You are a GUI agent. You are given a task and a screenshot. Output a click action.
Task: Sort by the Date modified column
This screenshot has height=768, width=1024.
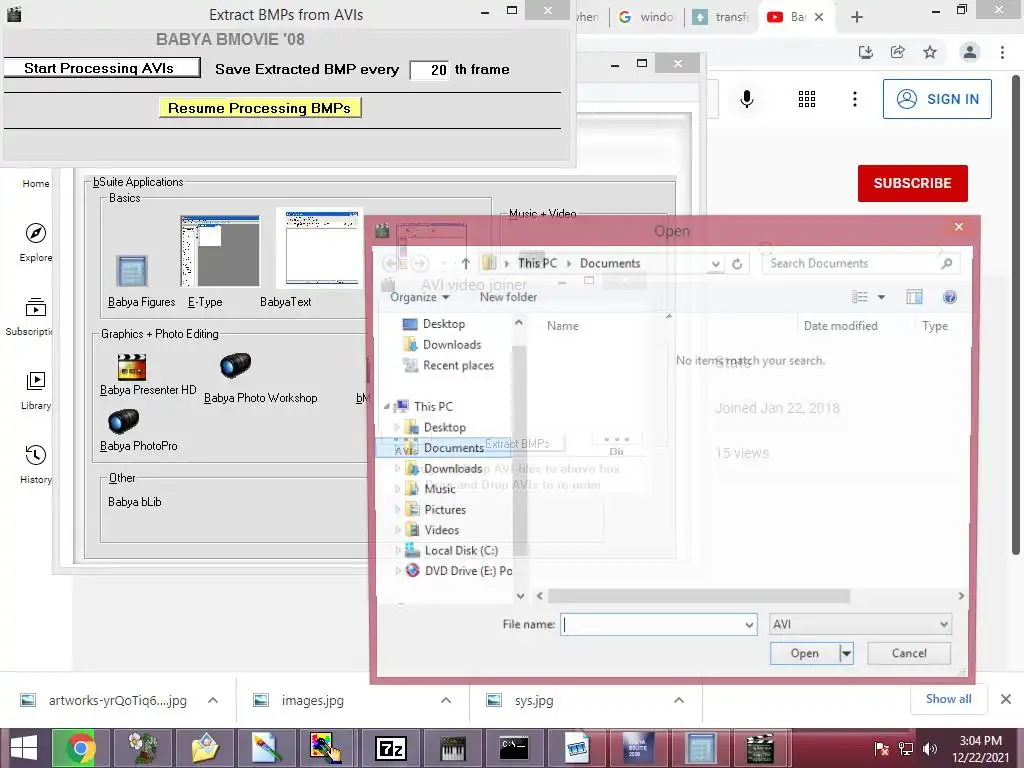(x=840, y=325)
